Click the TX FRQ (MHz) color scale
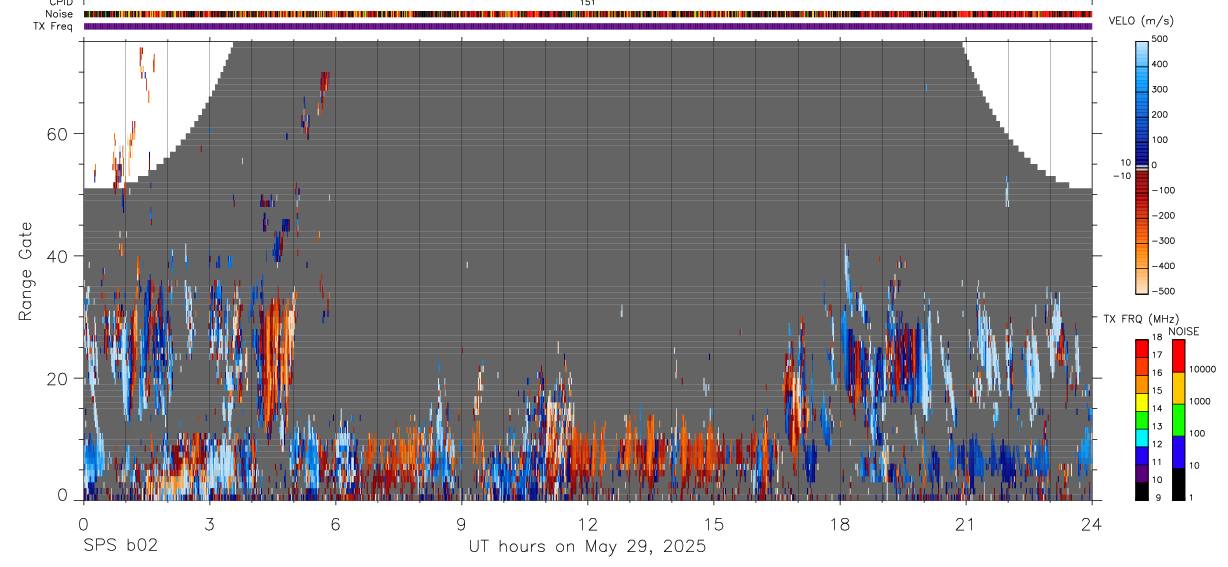This screenshot has width=1228, height=567. tap(1142, 420)
